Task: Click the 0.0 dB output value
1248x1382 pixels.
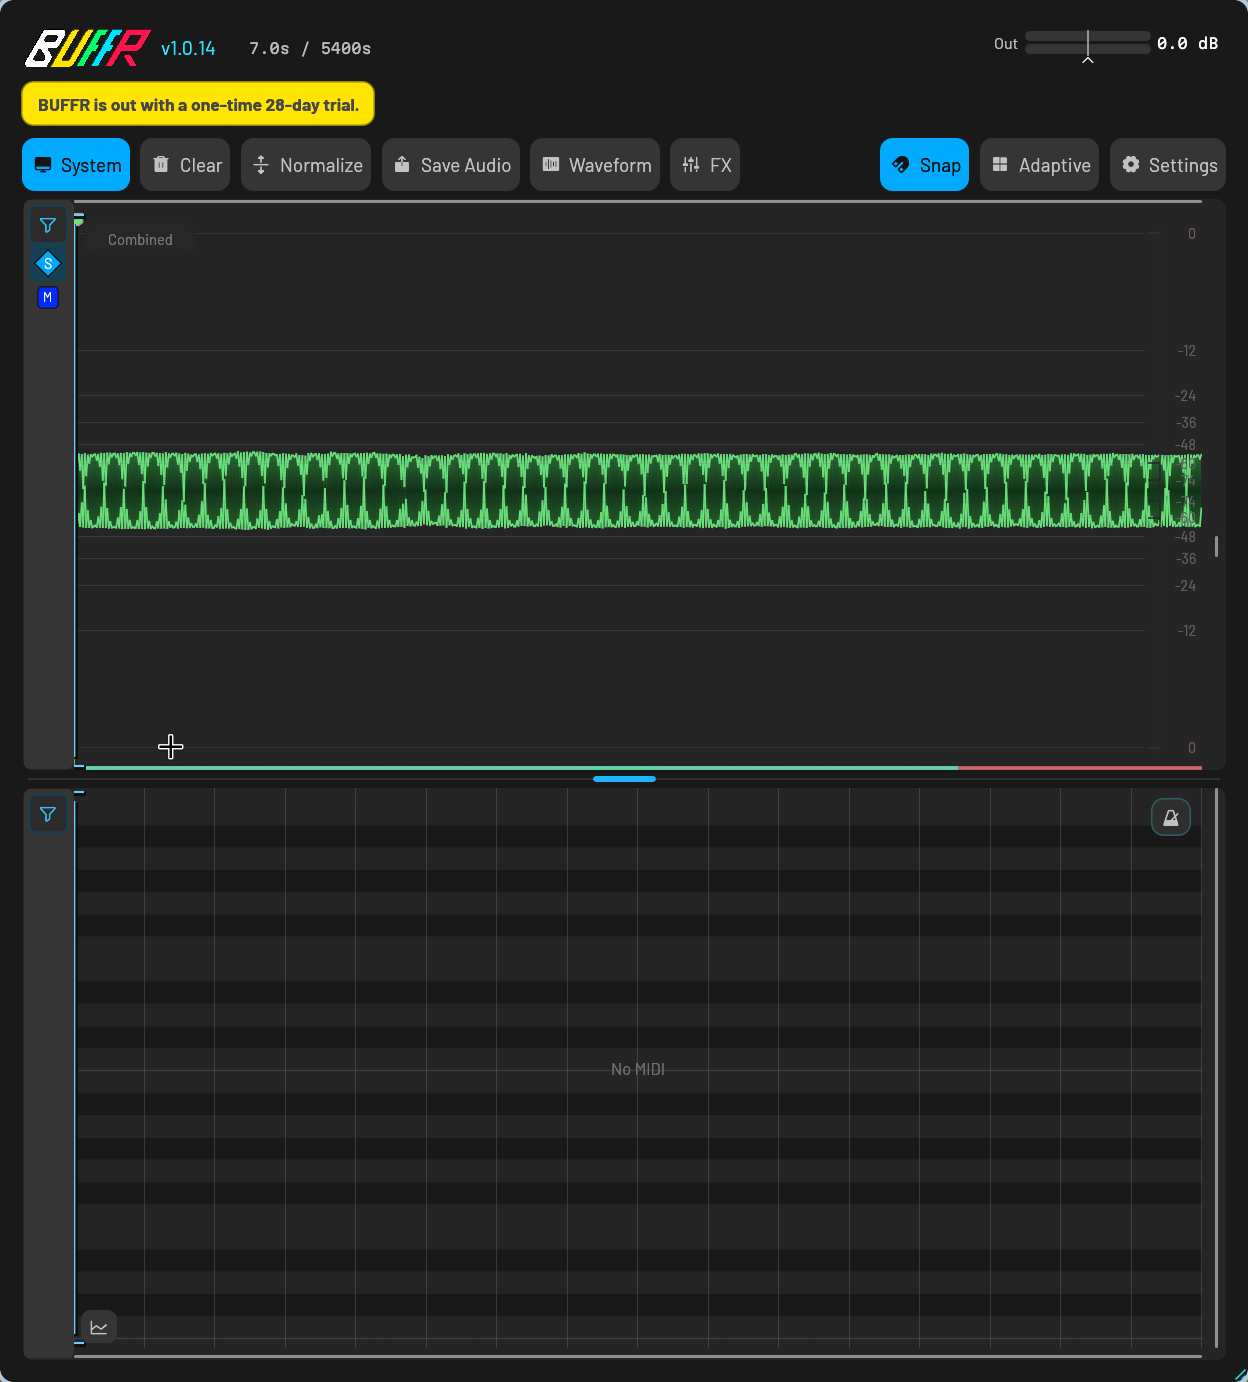Action: (x=1188, y=43)
